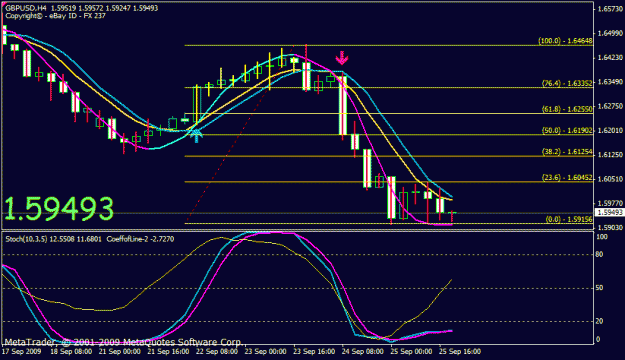
Task: Click the 1.65730 price scale value
Action: pos(610,9)
